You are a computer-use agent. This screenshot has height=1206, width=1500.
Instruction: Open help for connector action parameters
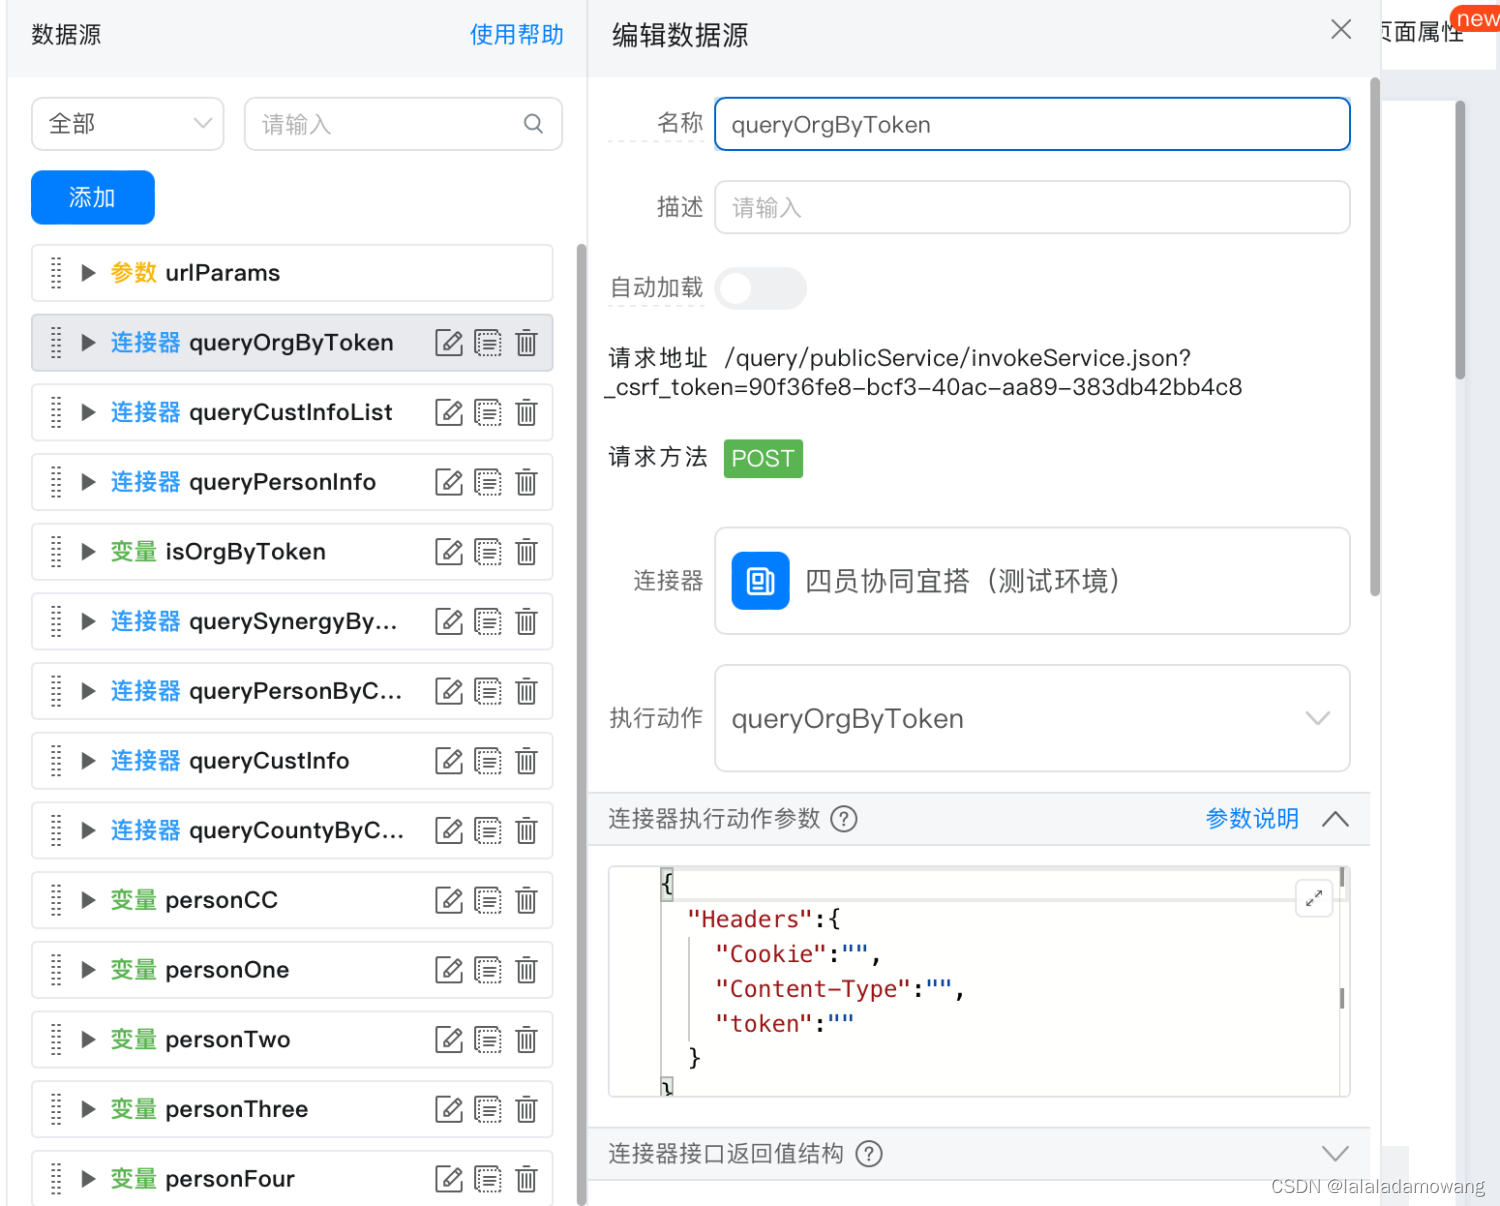[x=844, y=819]
